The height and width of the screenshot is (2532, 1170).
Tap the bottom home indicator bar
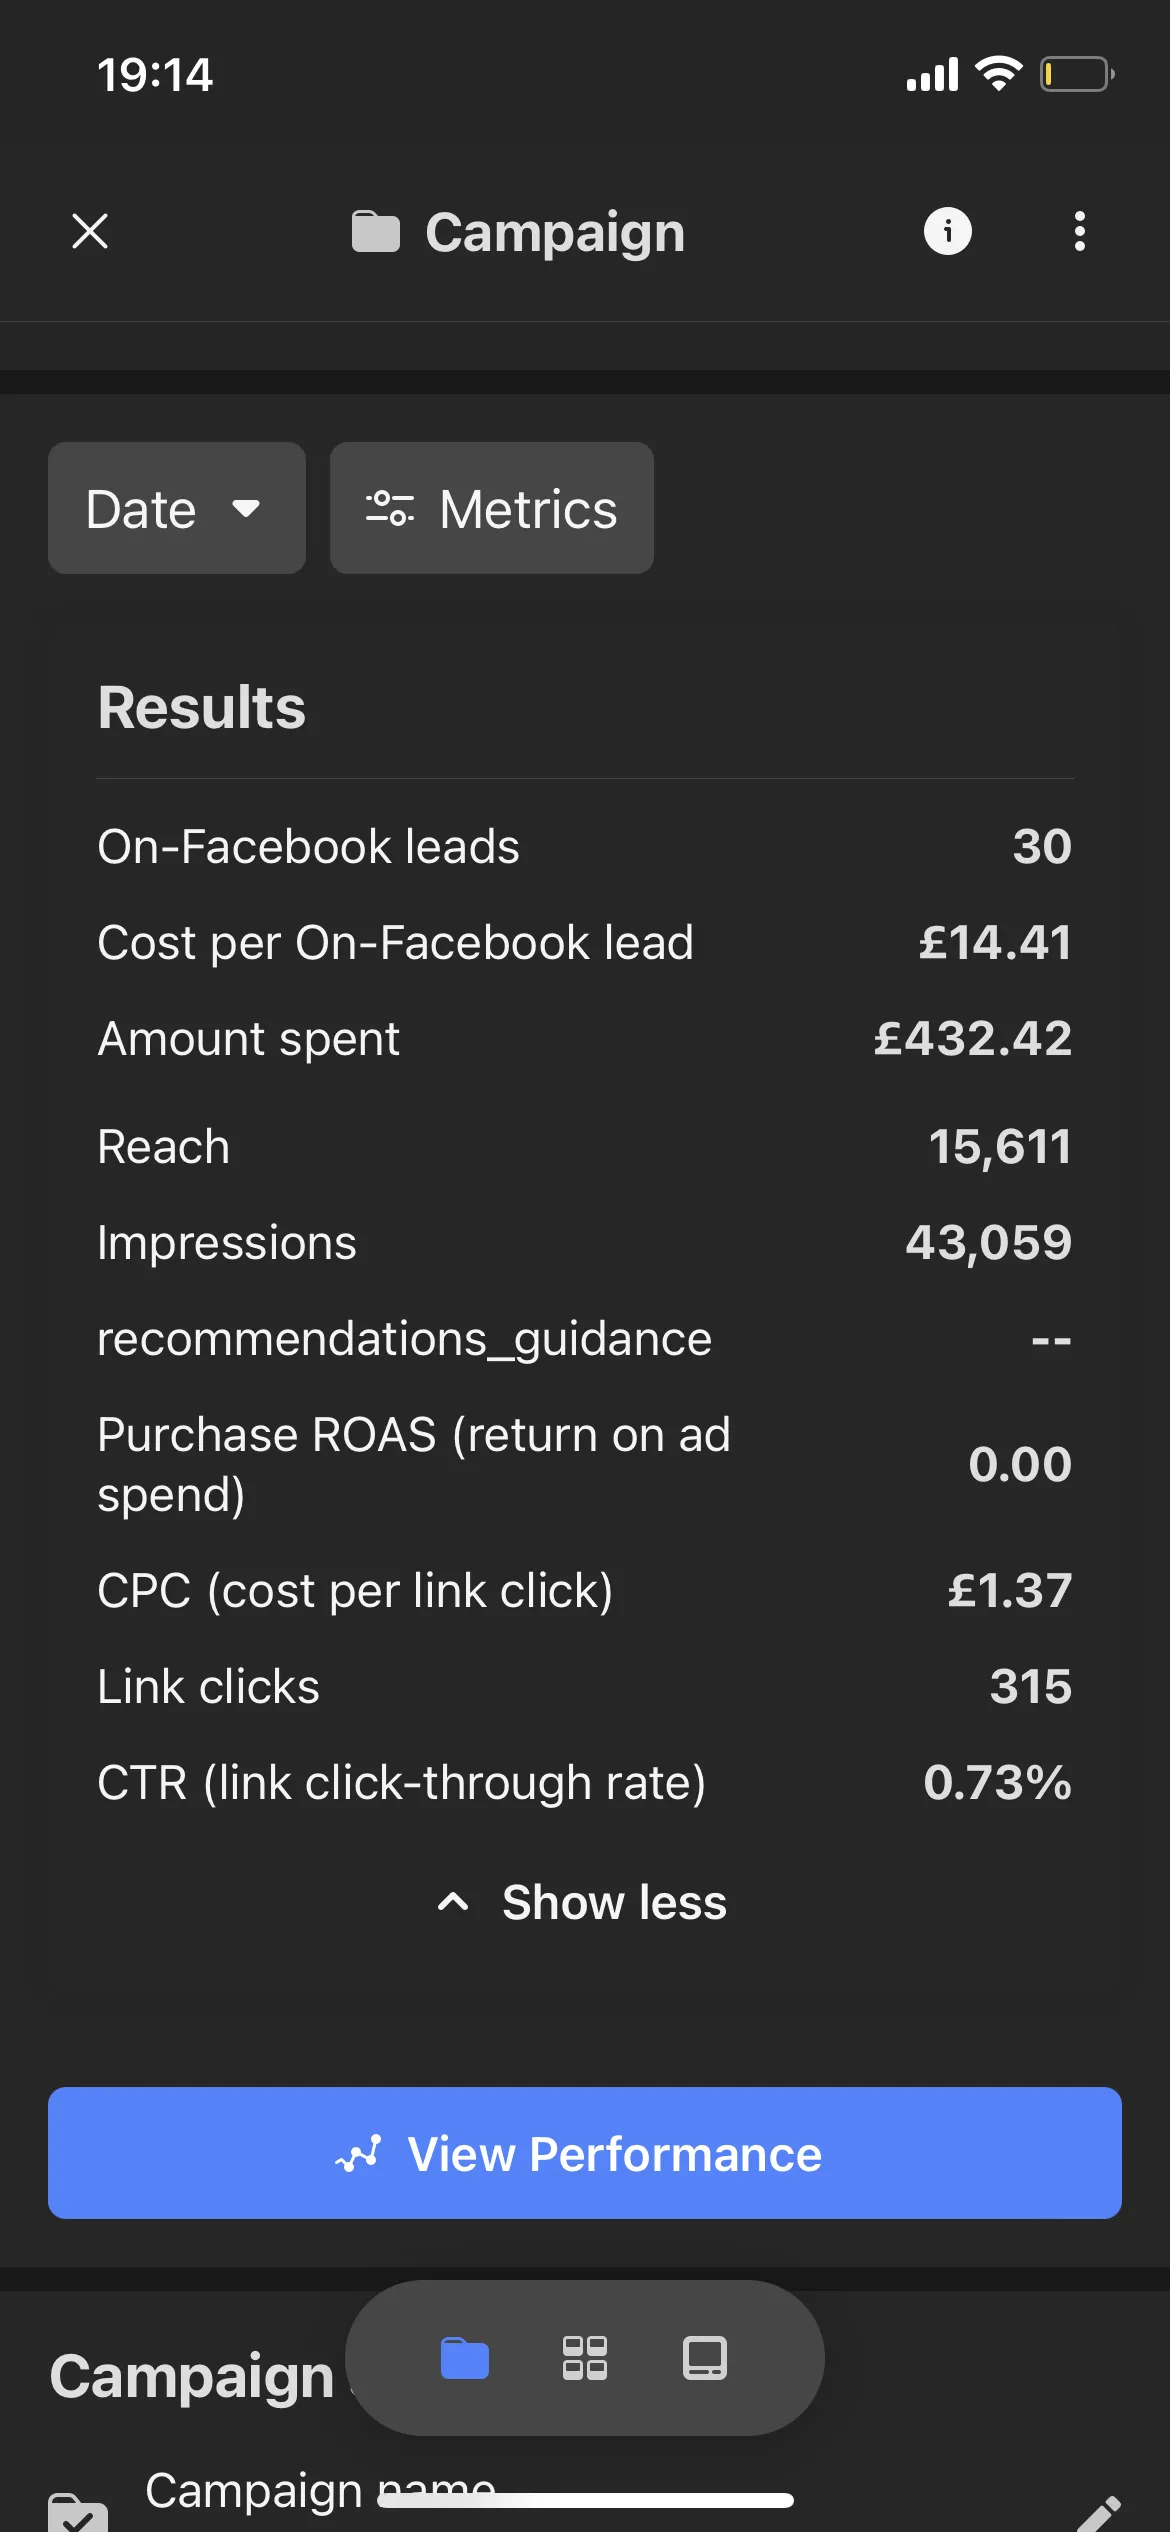point(585,2500)
